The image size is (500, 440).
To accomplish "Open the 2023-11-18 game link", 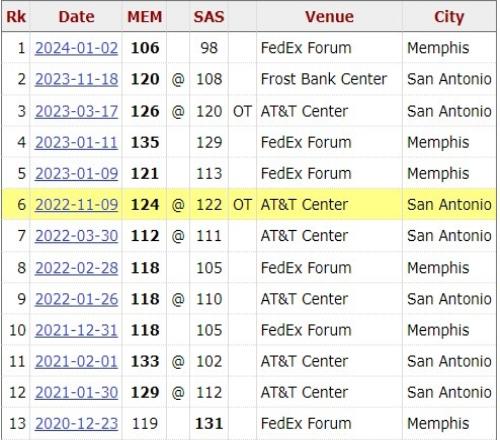I will pos(76,79).
